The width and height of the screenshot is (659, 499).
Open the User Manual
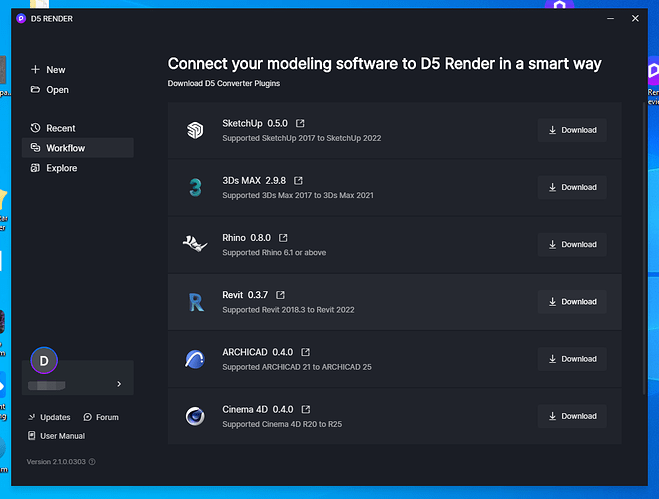point(56,436)
